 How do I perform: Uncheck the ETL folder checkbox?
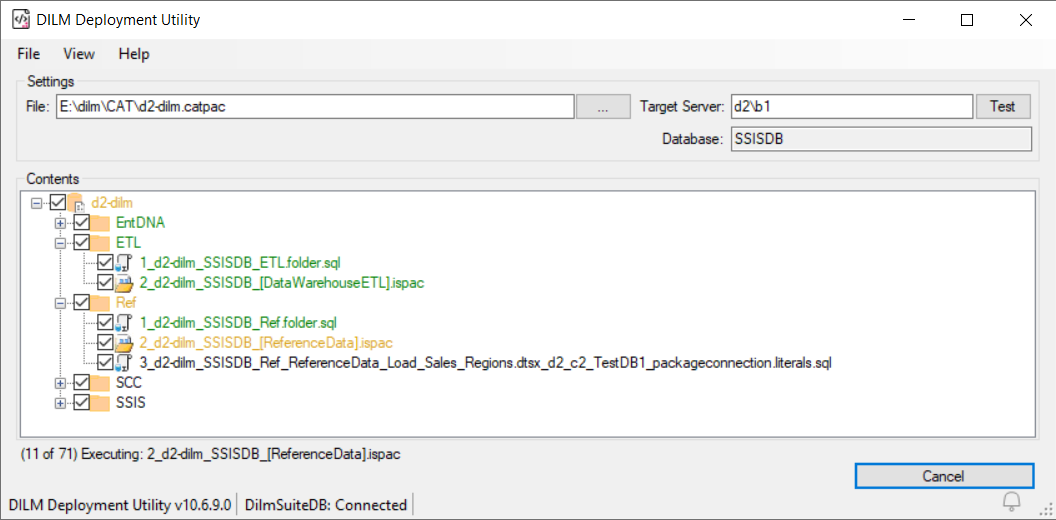(81, 242)
